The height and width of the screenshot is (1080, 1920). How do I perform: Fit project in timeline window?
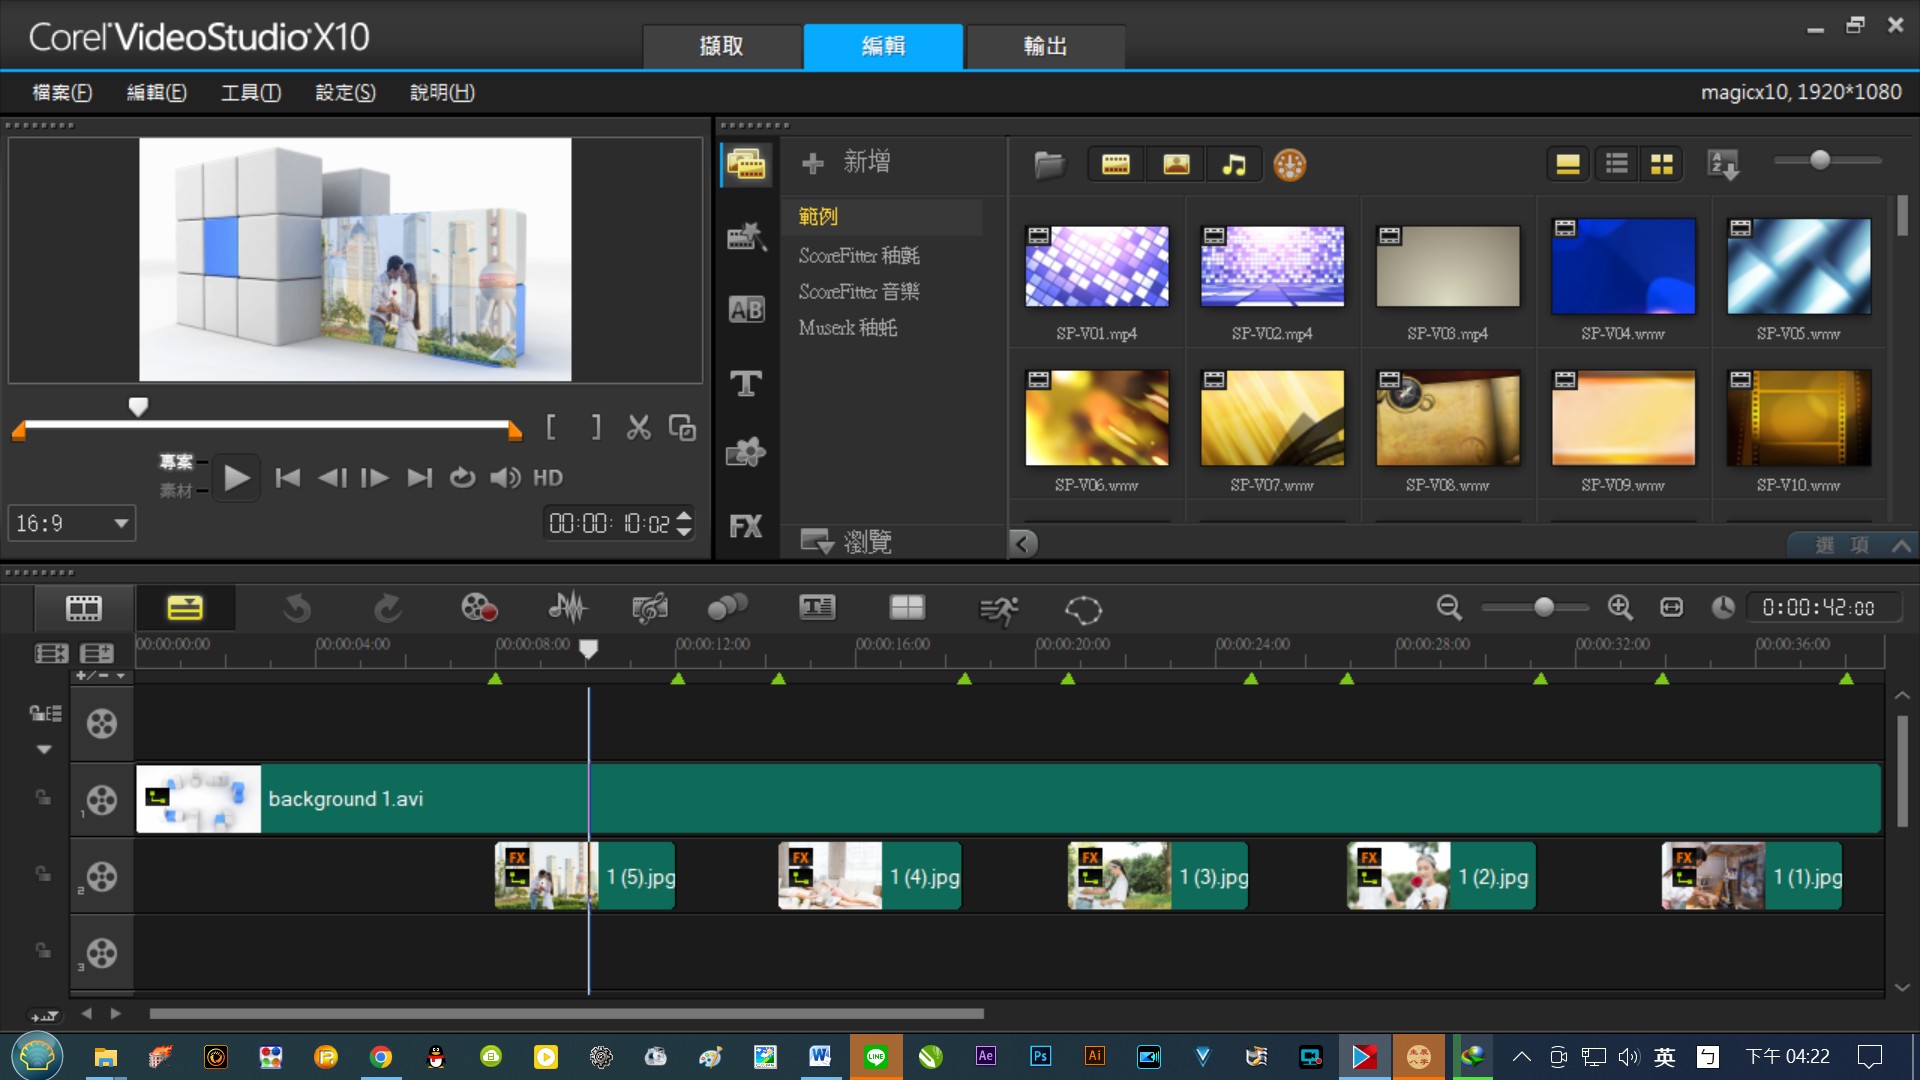point(1671,607)
